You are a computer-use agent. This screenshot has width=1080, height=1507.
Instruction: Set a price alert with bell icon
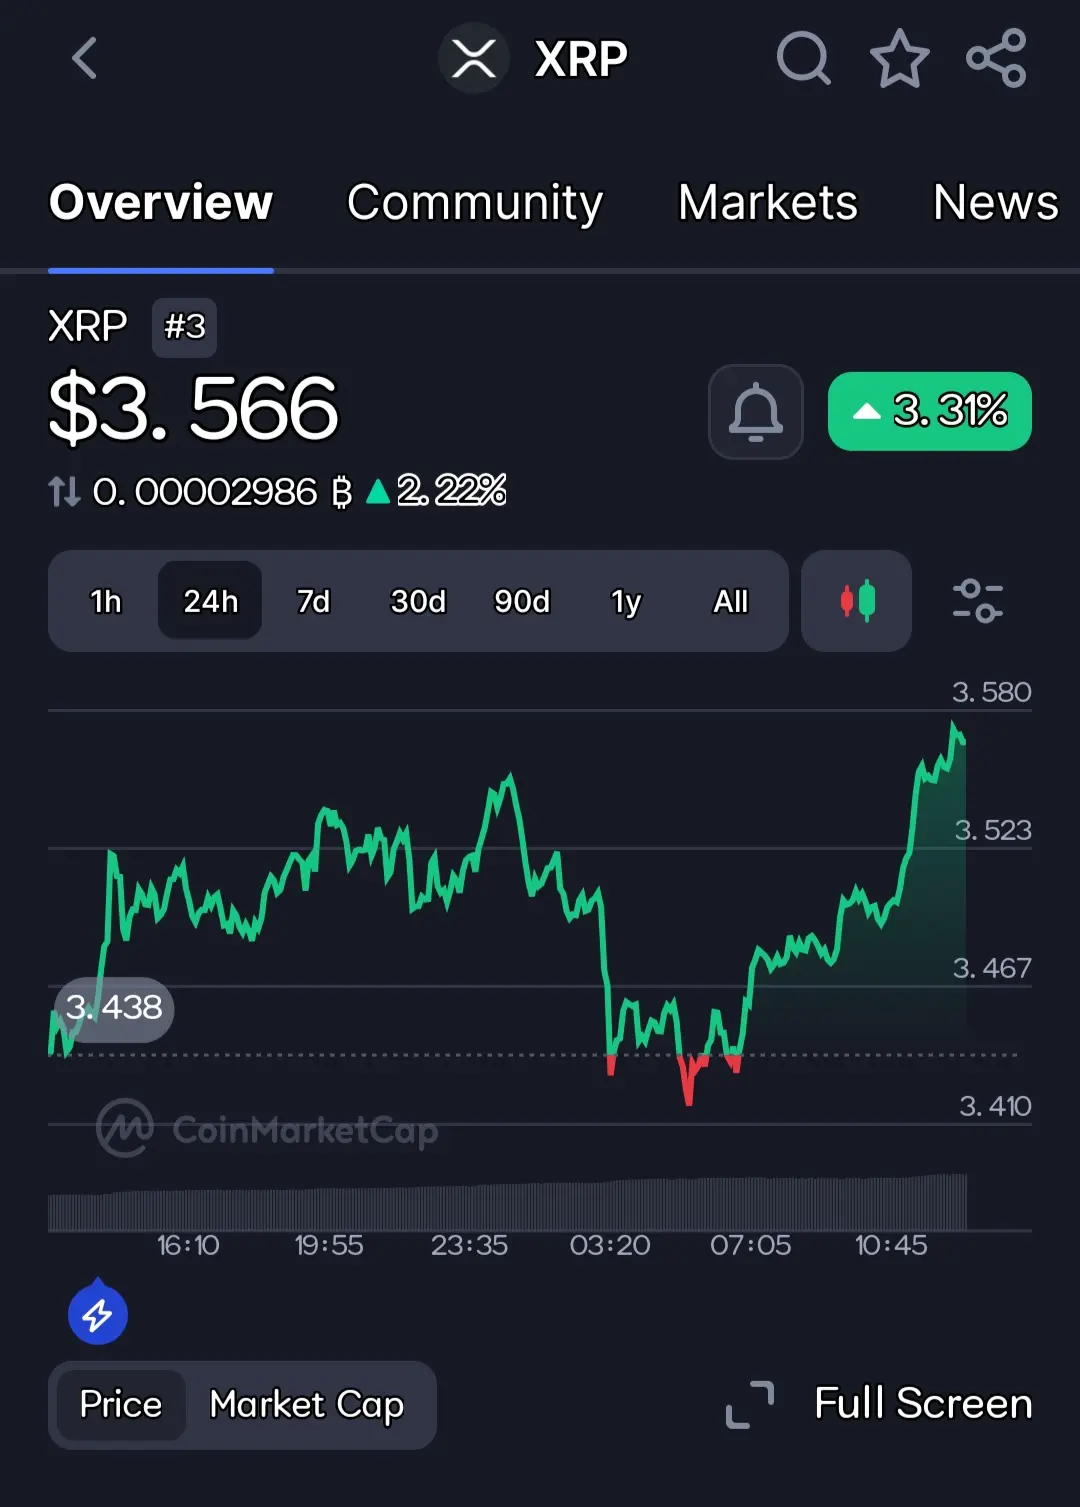756,411
